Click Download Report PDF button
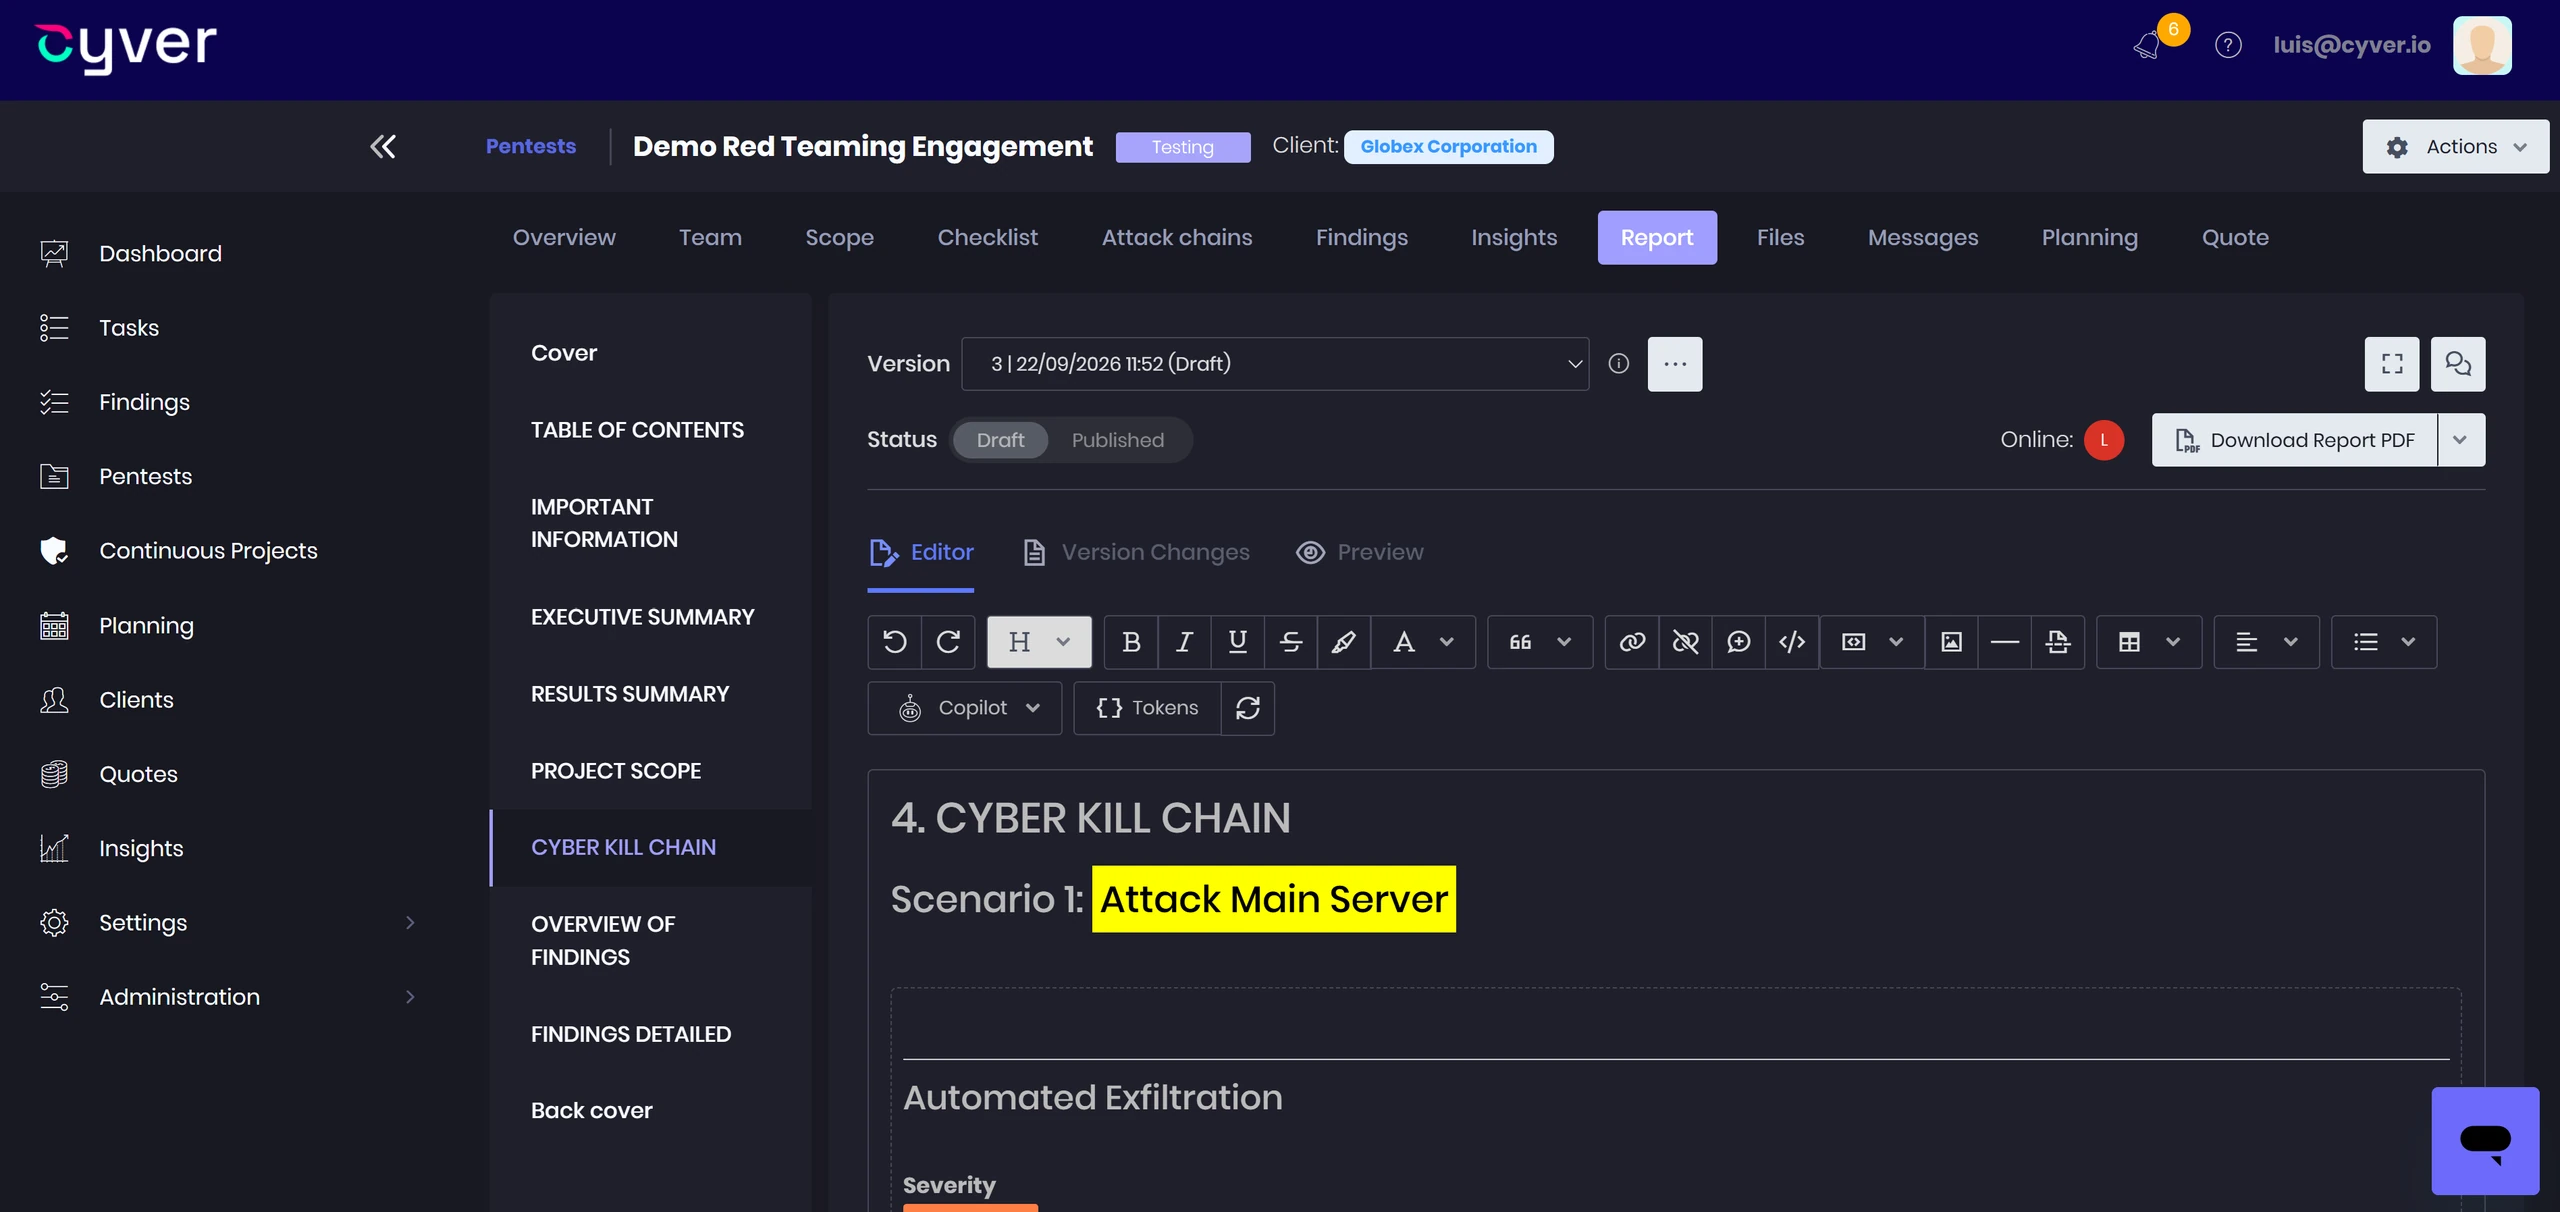This screenshot has height=1212, width=2560. (x=2294, y=440)
